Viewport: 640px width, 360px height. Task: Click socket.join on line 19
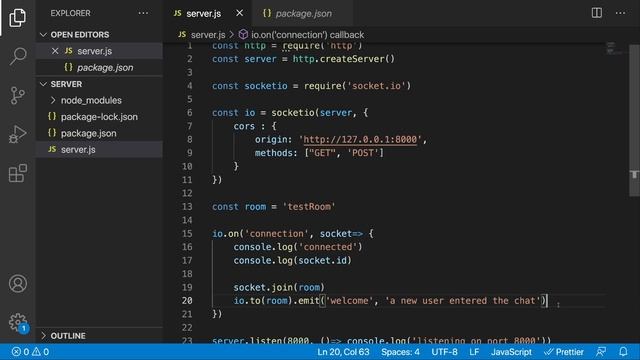coord(263,287)
